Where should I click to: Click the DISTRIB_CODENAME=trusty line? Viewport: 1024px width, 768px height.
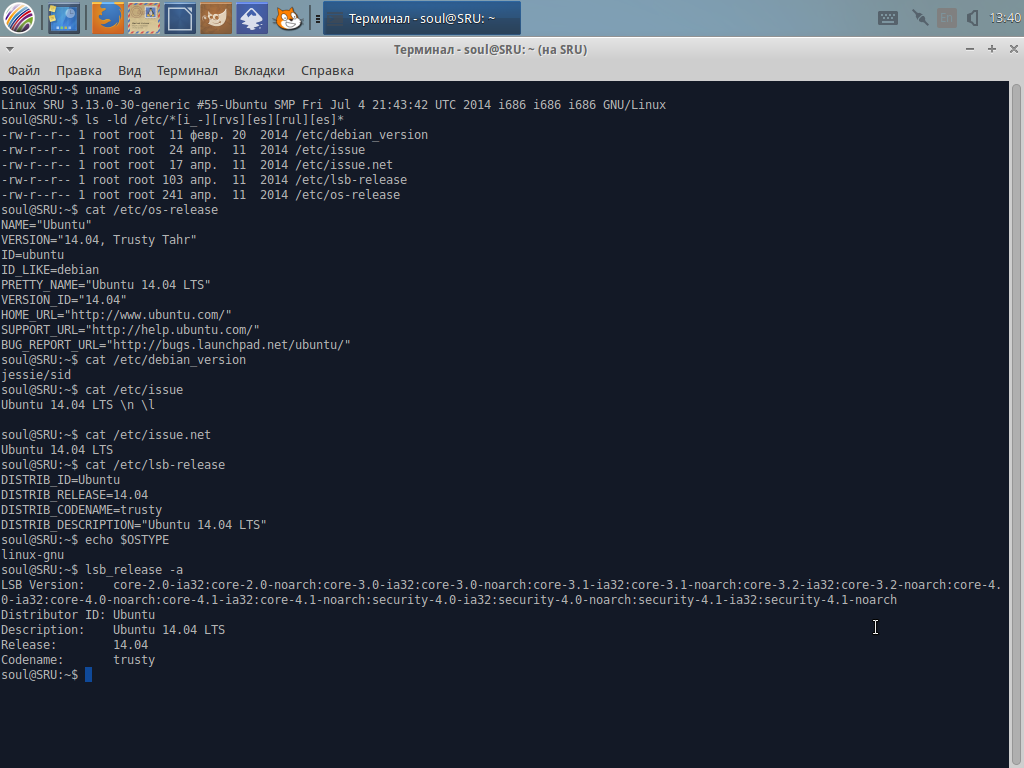coord(82,510)
